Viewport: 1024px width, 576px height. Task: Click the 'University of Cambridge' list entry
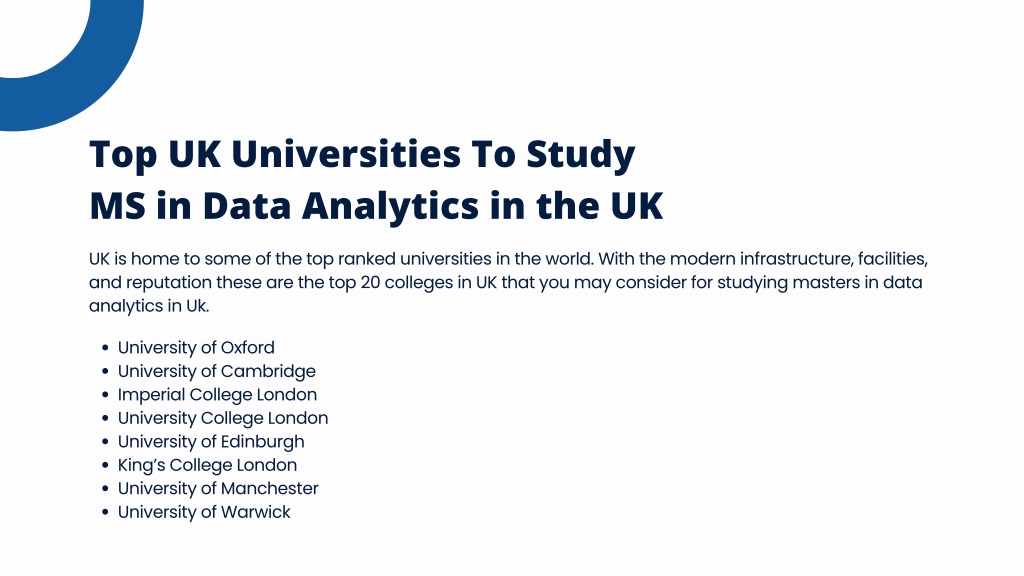pos(217,371)
